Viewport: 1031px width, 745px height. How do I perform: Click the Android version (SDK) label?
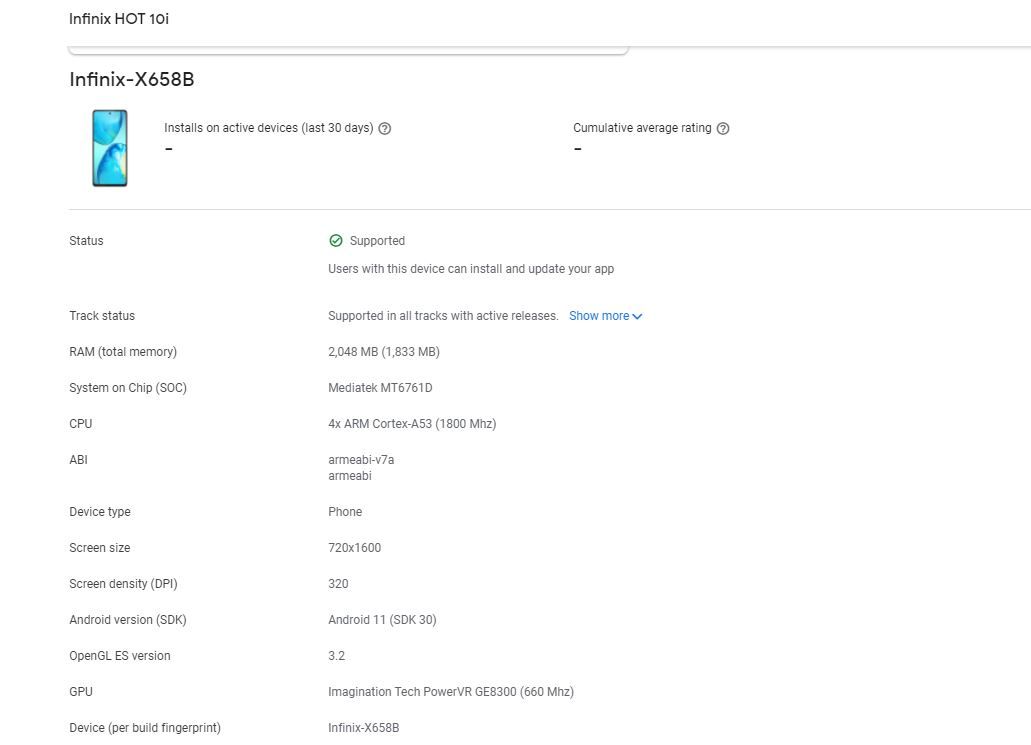[x=128, y=620]
